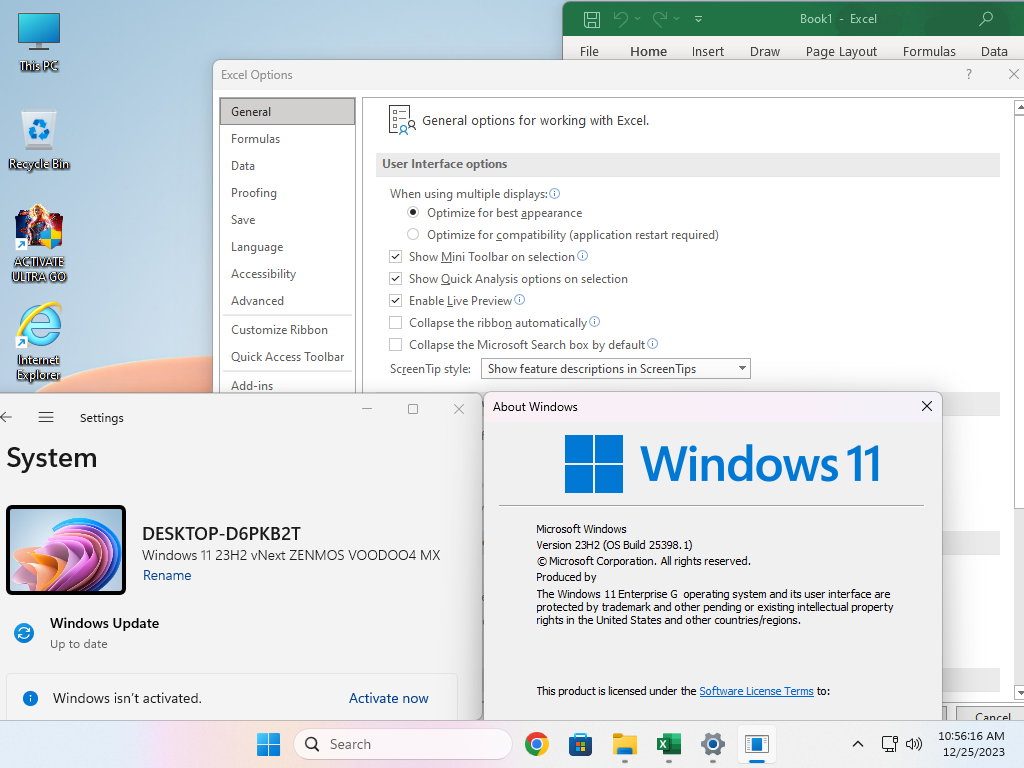The width and height of the screenshot is (1024, 768).
Task: Click the Excel Options help question mark
Action: pos(968,74)
